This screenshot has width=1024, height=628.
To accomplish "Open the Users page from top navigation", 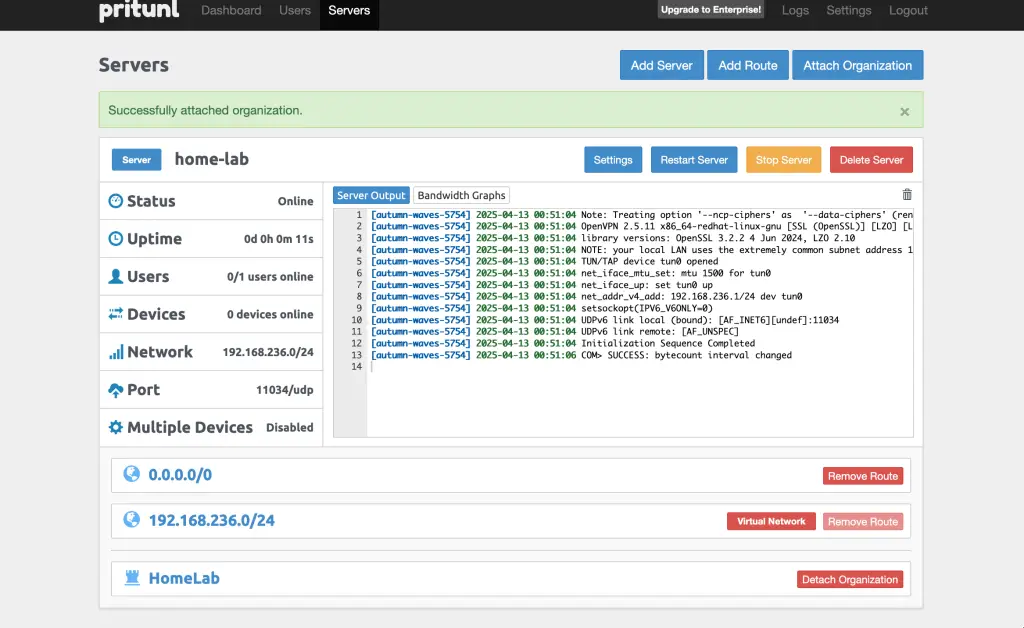I will tap(295, 10).
